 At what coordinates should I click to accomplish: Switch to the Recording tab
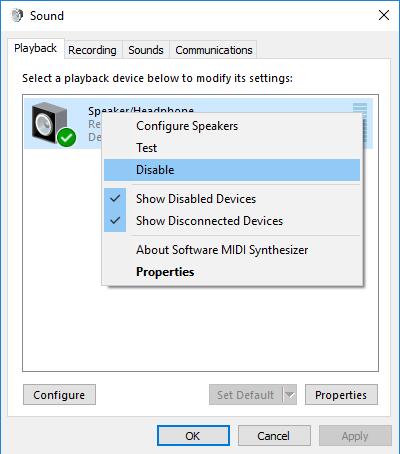tap(93, 50)
